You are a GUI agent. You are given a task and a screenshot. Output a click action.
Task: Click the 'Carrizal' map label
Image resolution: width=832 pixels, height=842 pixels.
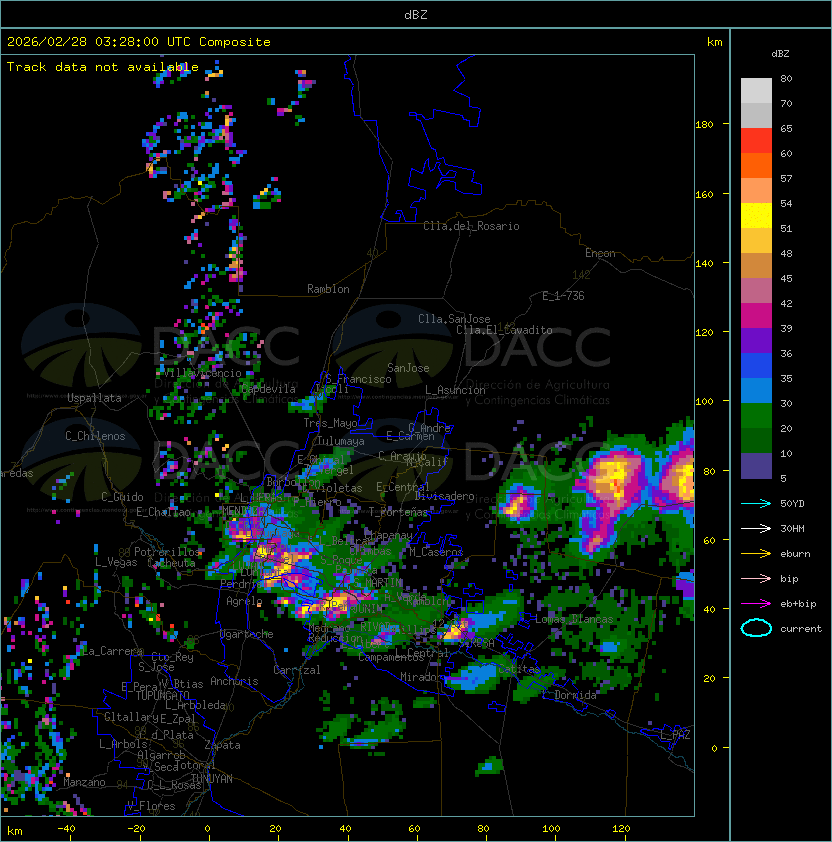(296, 670)
